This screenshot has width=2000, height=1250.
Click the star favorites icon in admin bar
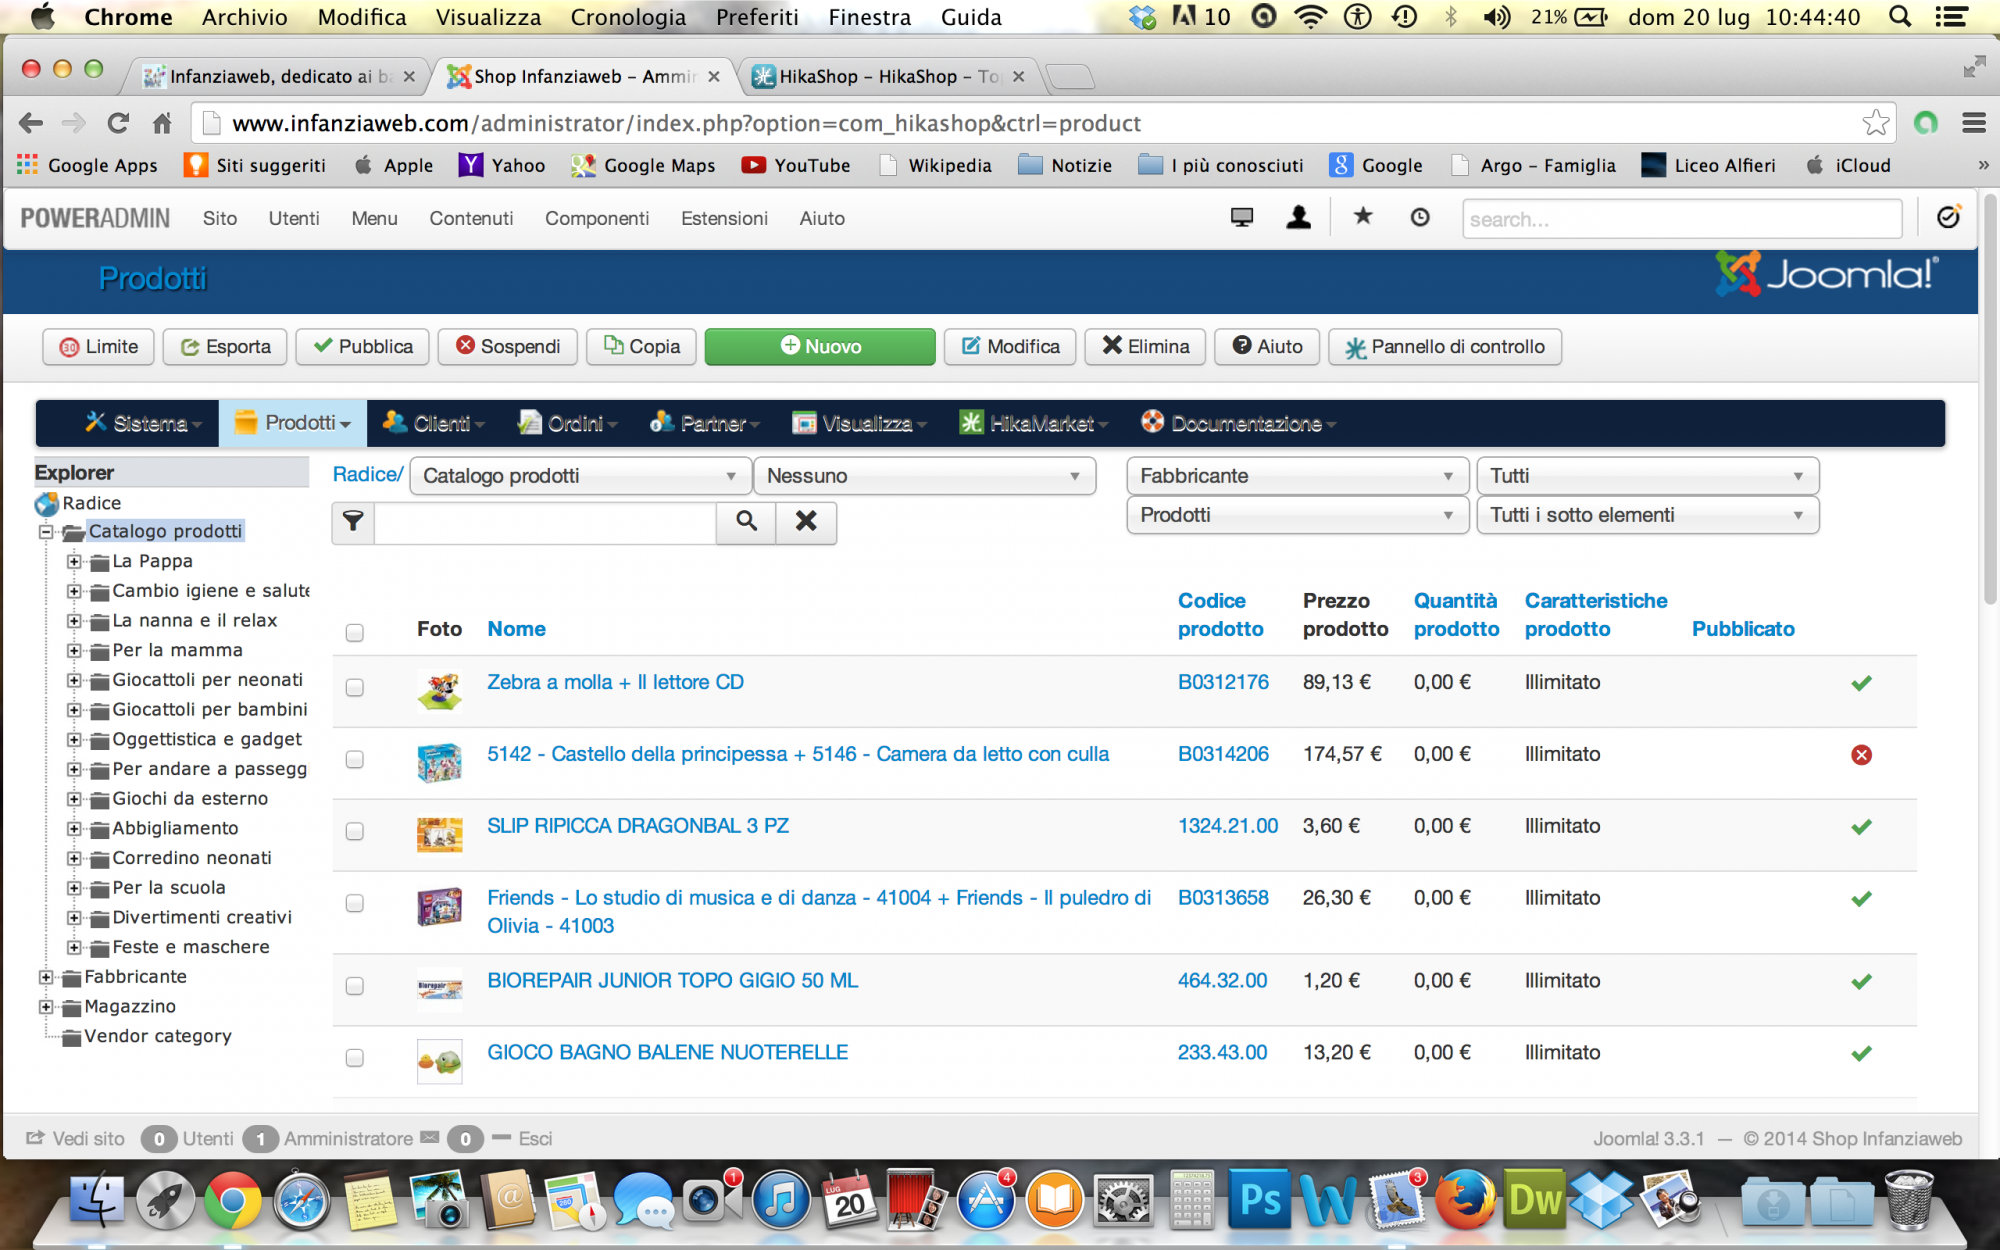click(x=1362, y=217)
